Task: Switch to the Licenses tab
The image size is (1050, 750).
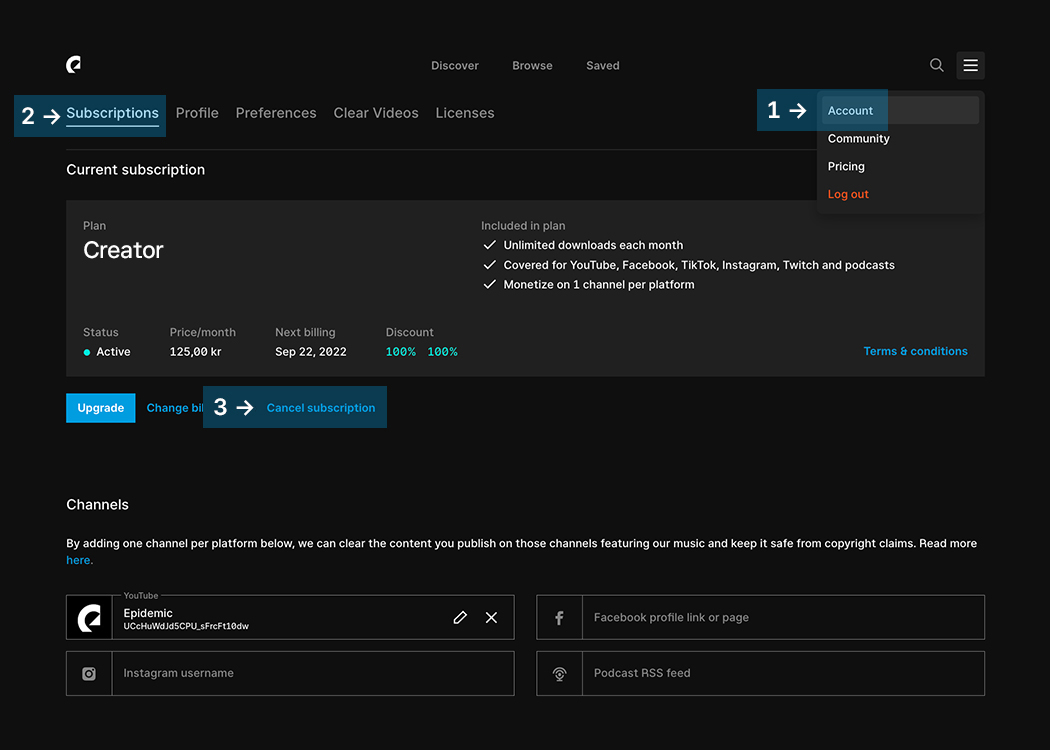Action: pyautogui.click(x=465, y=113)
